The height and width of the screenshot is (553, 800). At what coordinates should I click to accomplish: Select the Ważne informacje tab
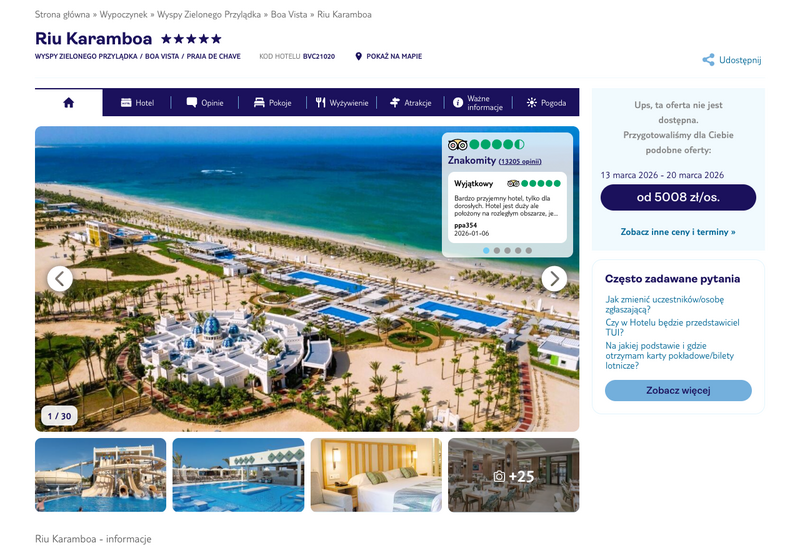point(478,103)
